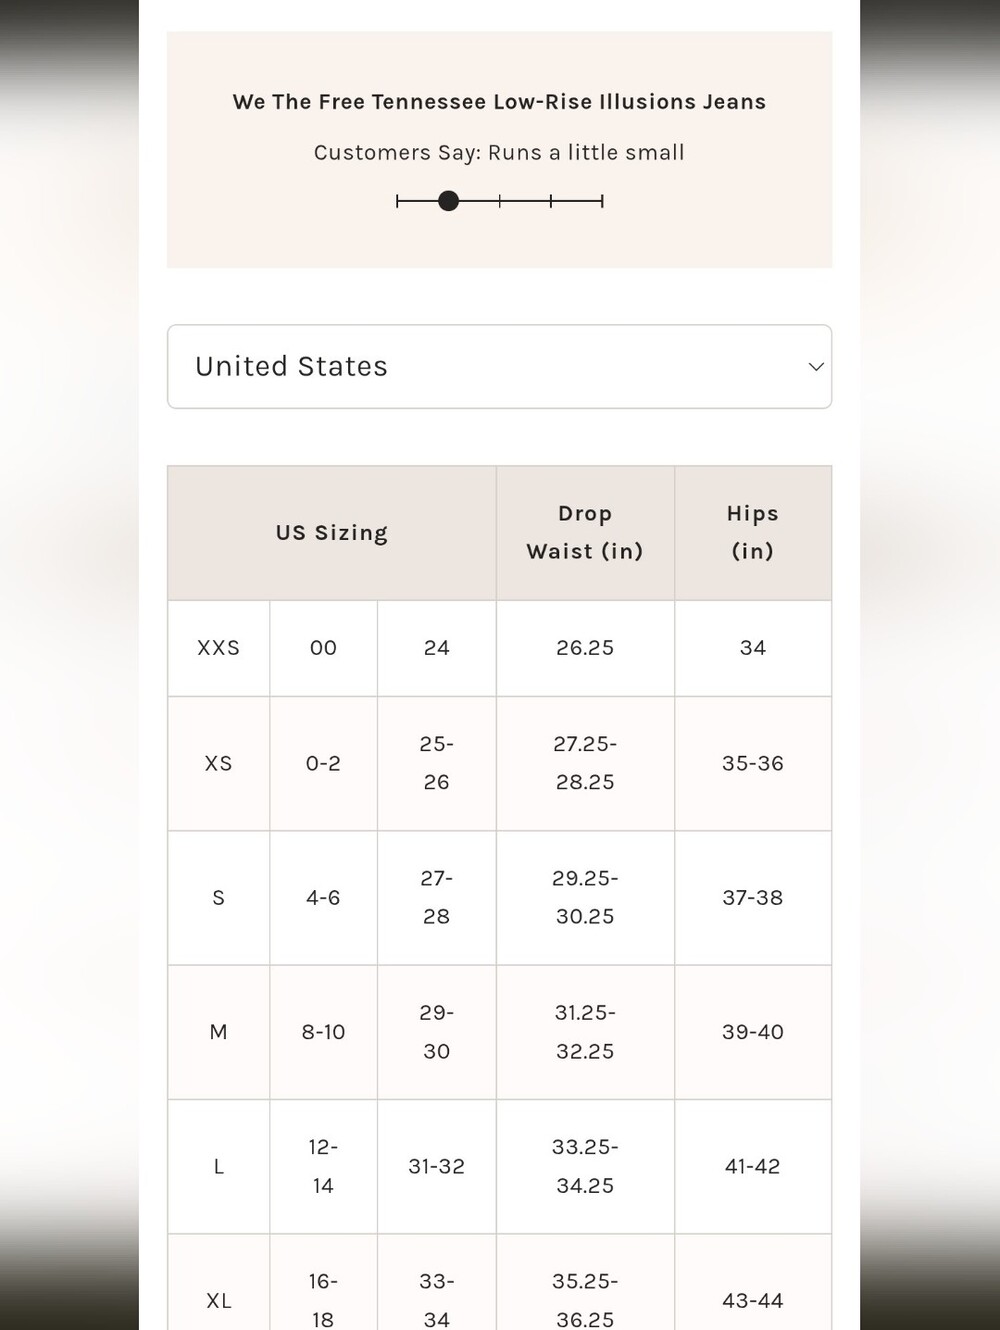Click the M size row label

click(x=219, y=1032)
